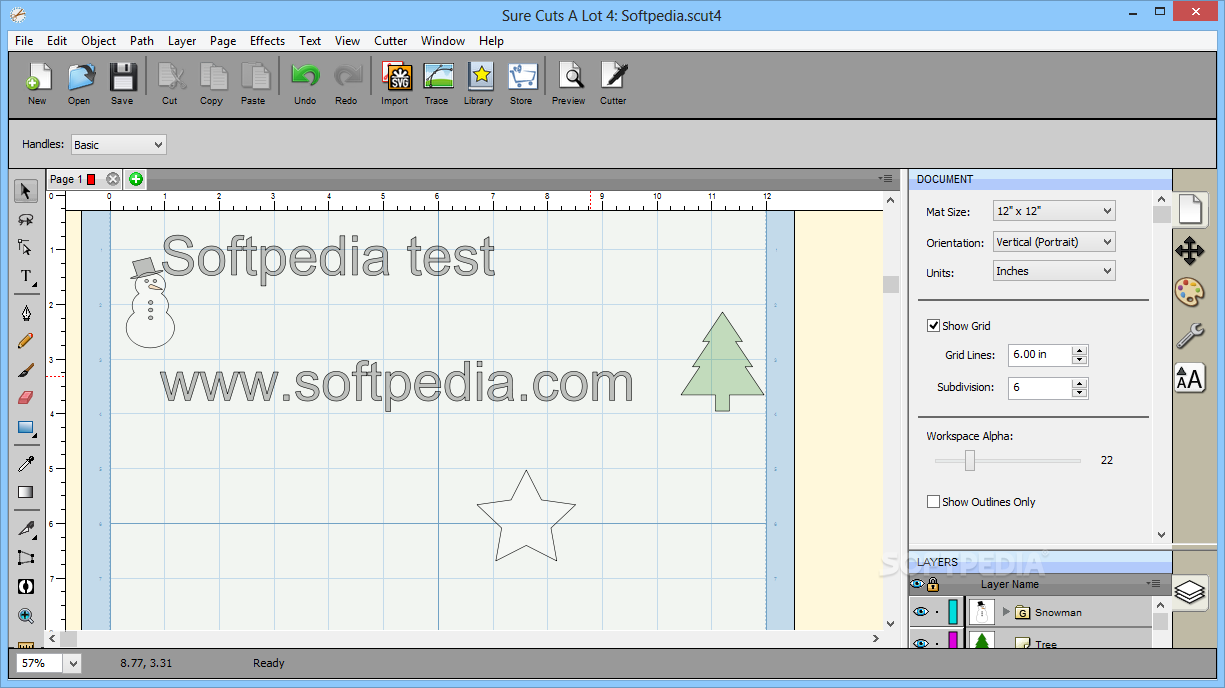This screenshot has width=1225, height=688.
Task: Enable Show Outlines Only checkbox
Action: [933, 502]
